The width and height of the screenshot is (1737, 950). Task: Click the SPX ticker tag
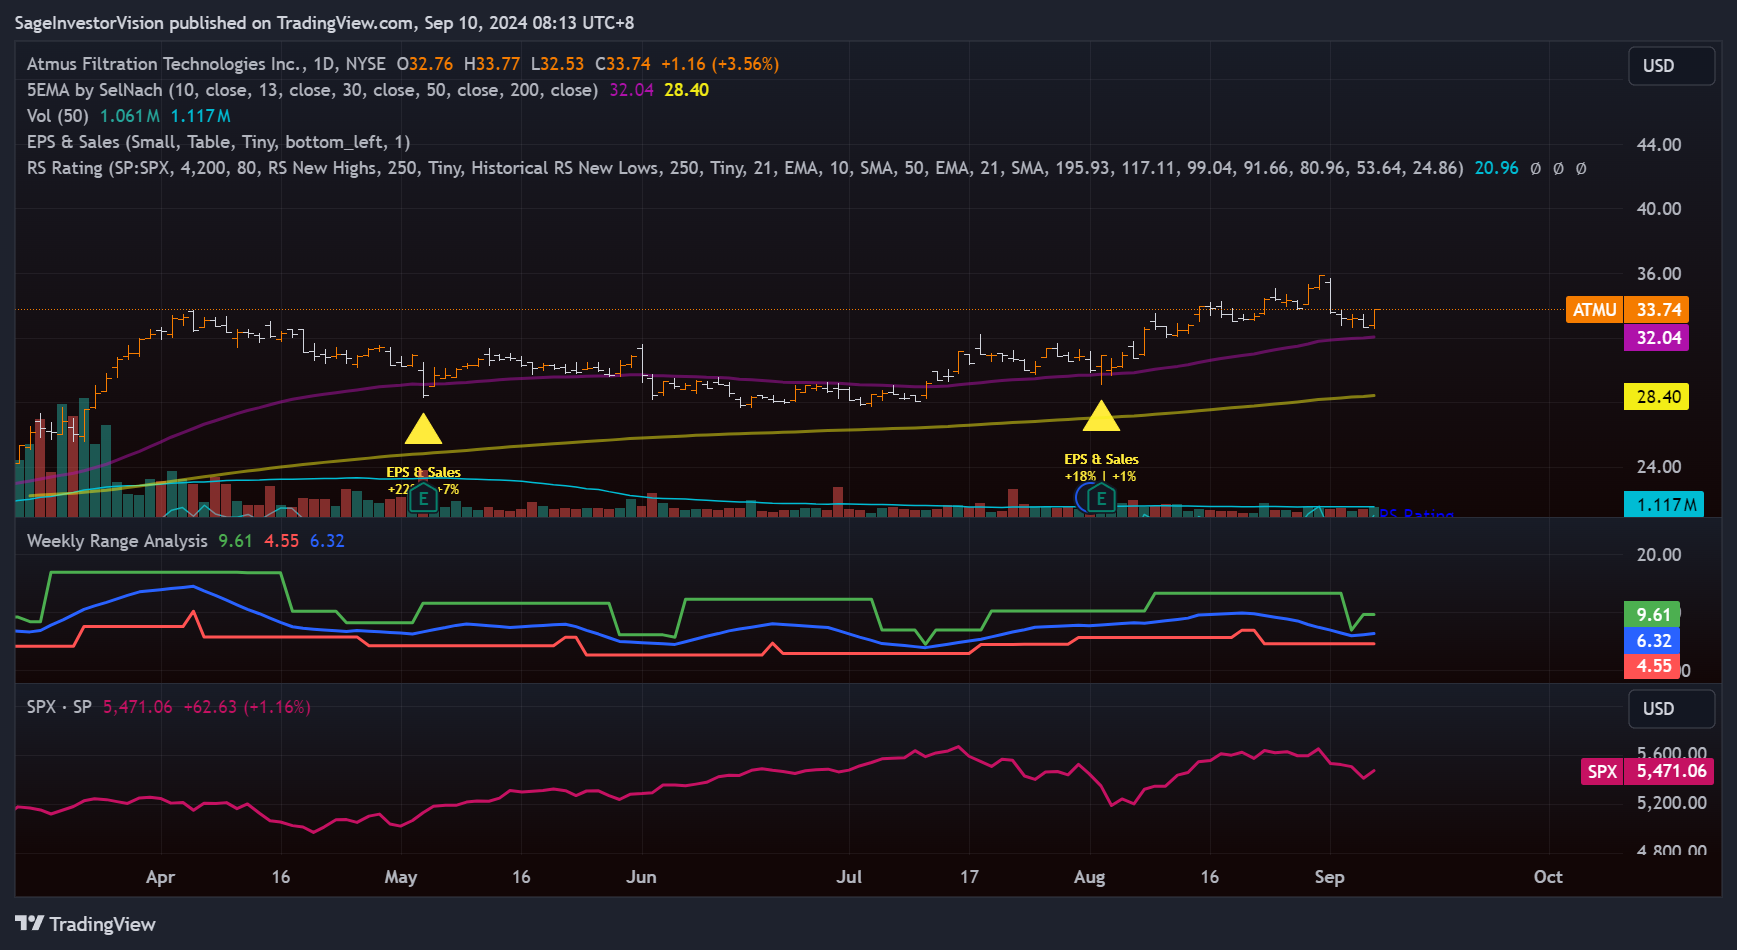tap(1602, 771)
